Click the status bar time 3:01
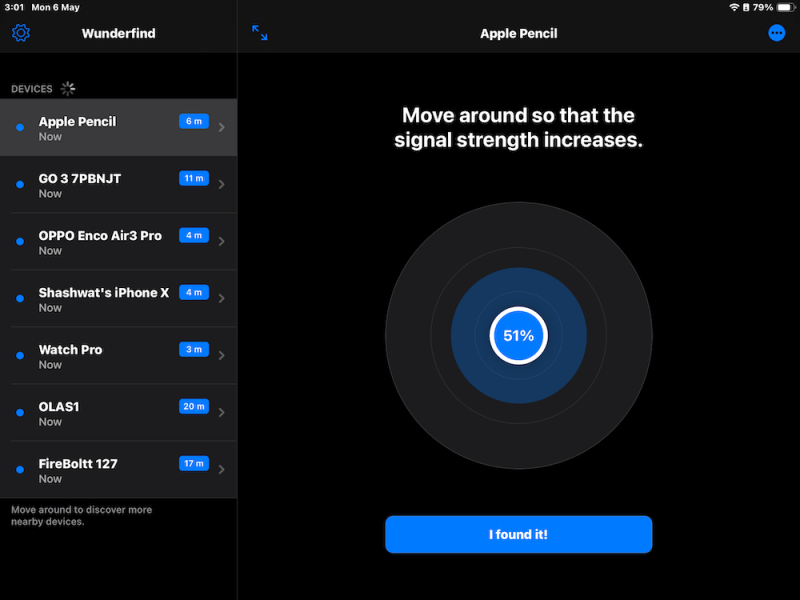The width and height of the screenshot is (800, 600). [x=14, y=7]
